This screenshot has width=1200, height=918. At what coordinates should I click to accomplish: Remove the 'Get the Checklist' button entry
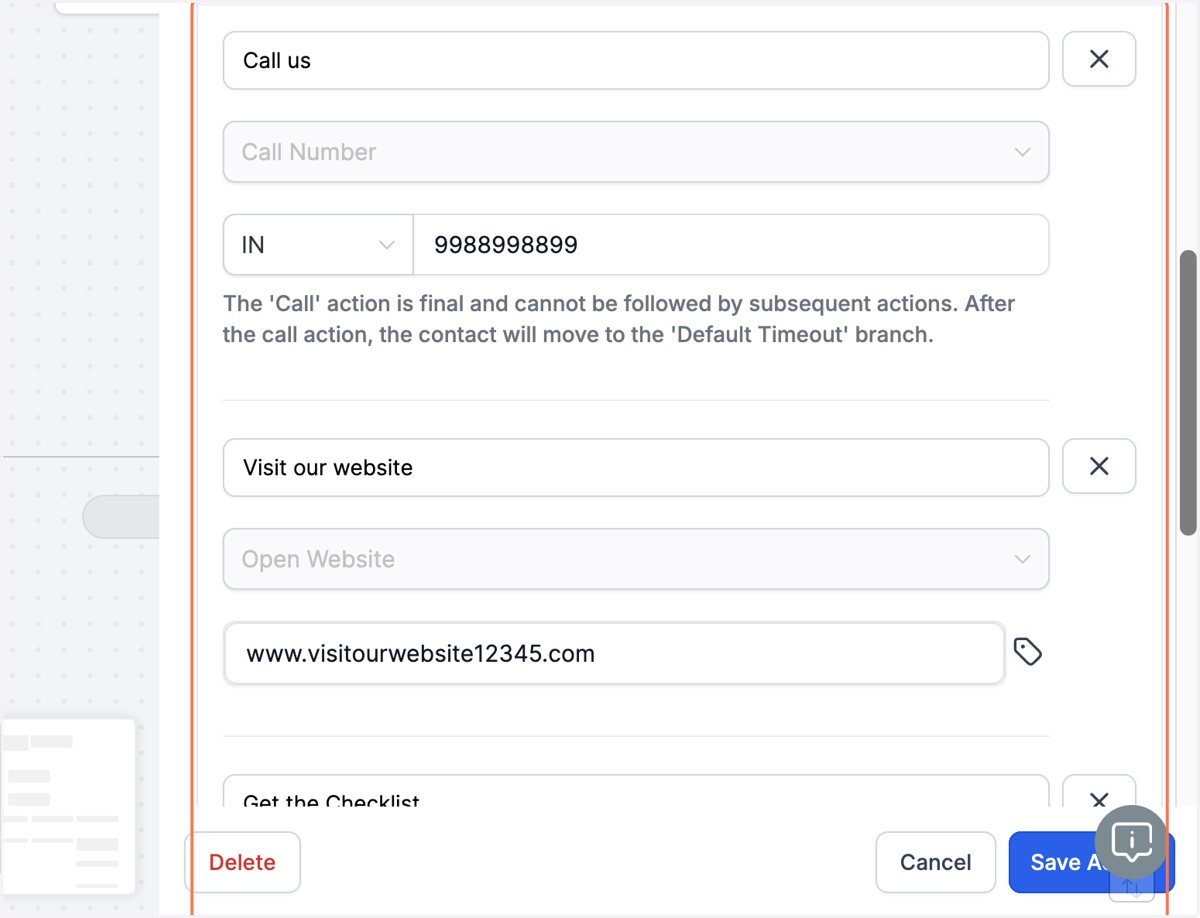1099,792
